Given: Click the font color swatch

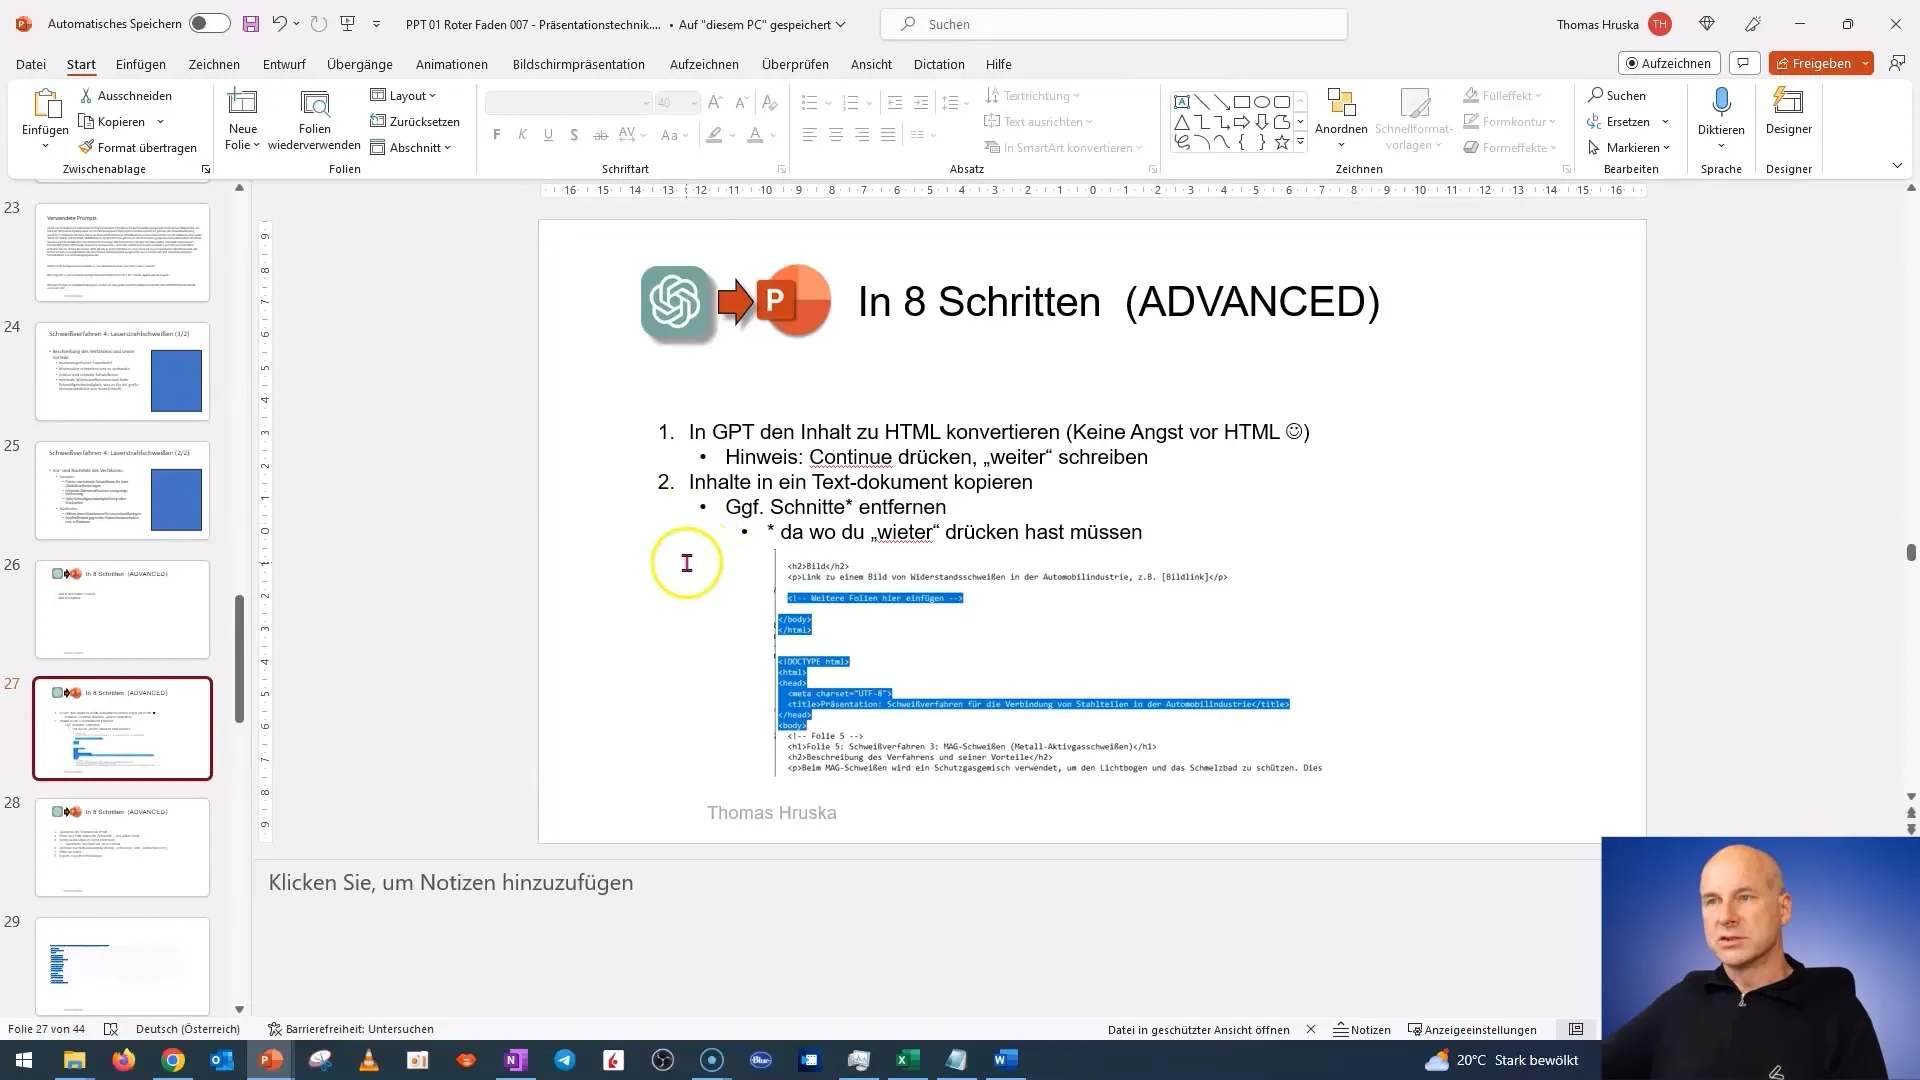Looking at the screenshot, I should coord(755,135).
